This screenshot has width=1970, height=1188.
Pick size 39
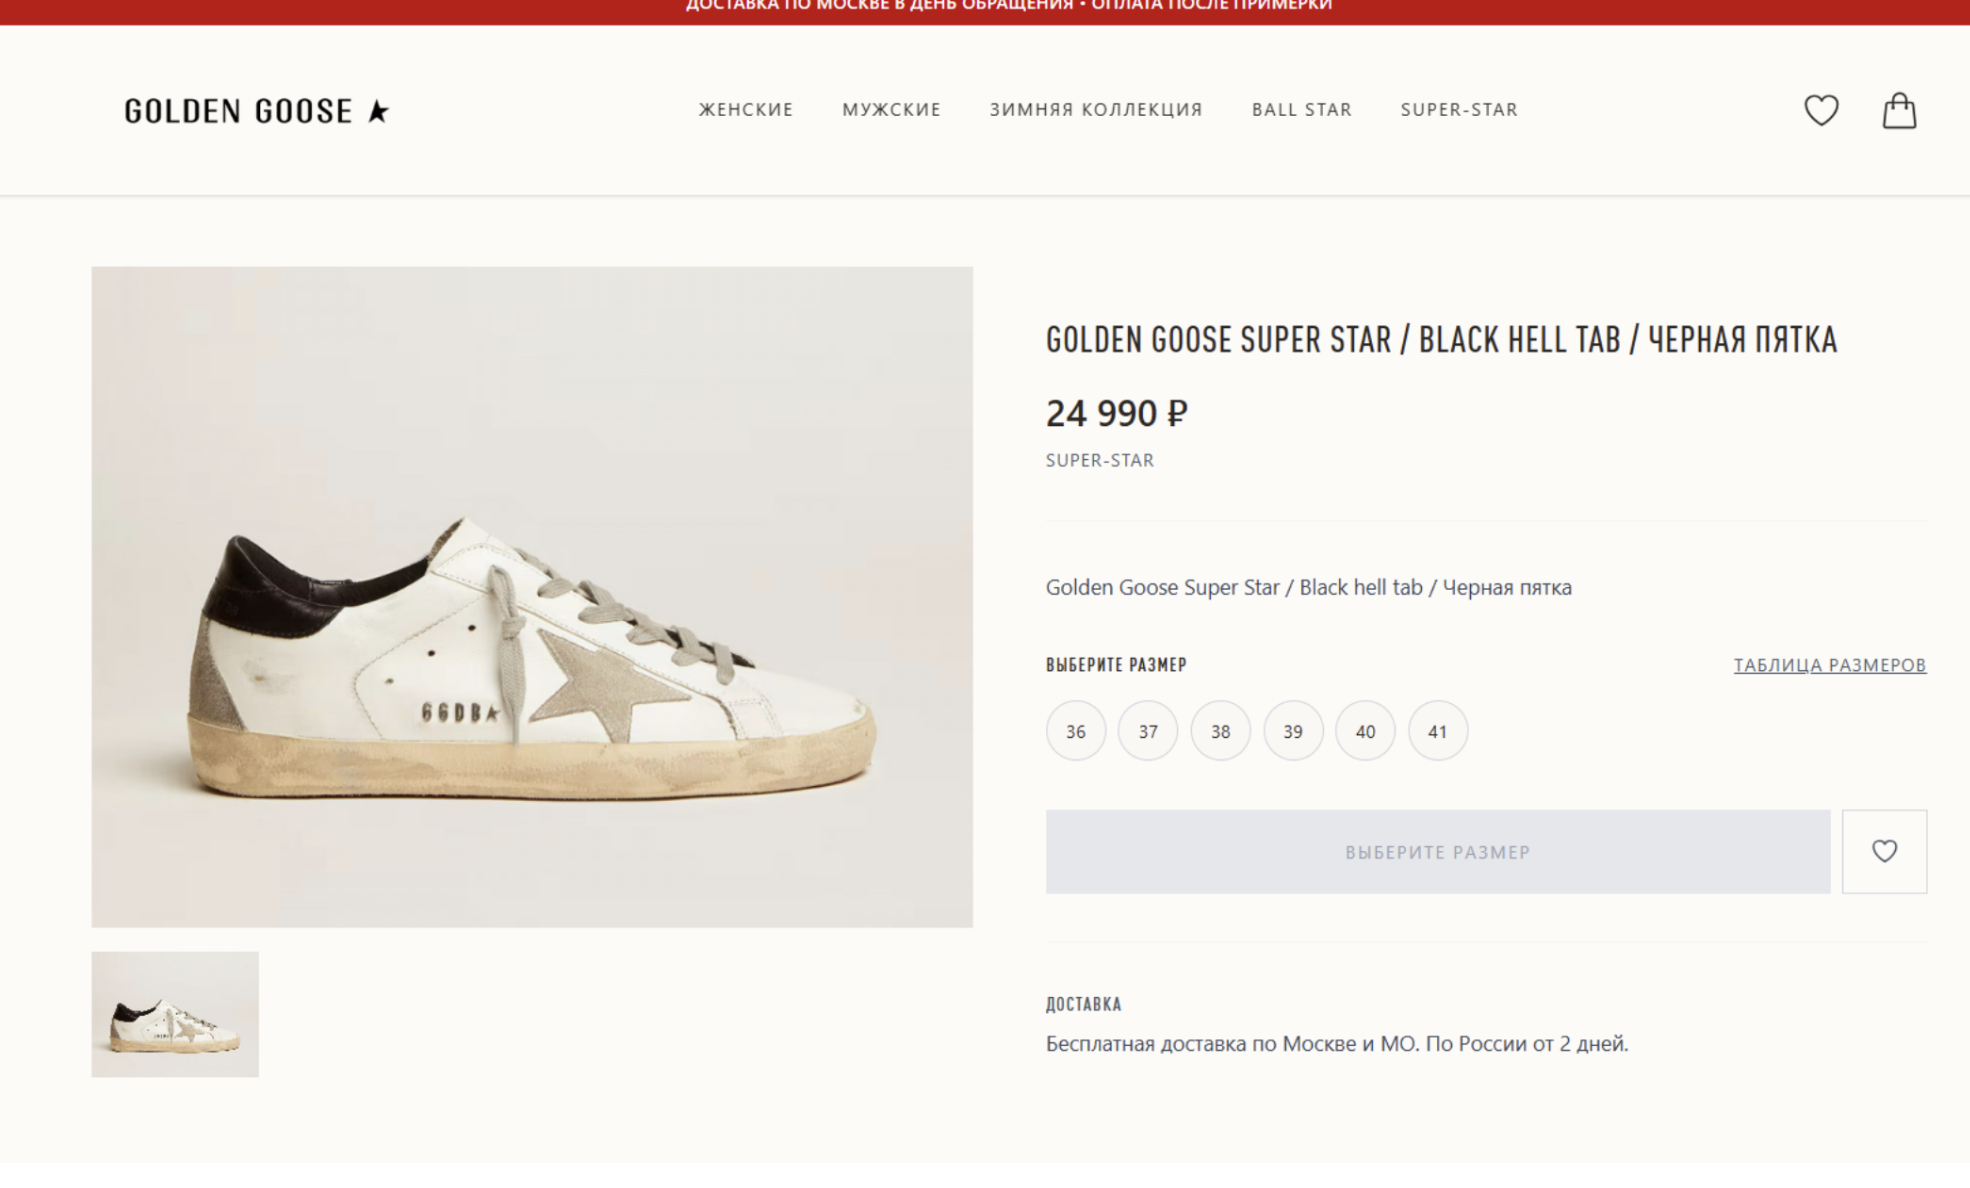pyautogui.click(x=1292, y=731)
